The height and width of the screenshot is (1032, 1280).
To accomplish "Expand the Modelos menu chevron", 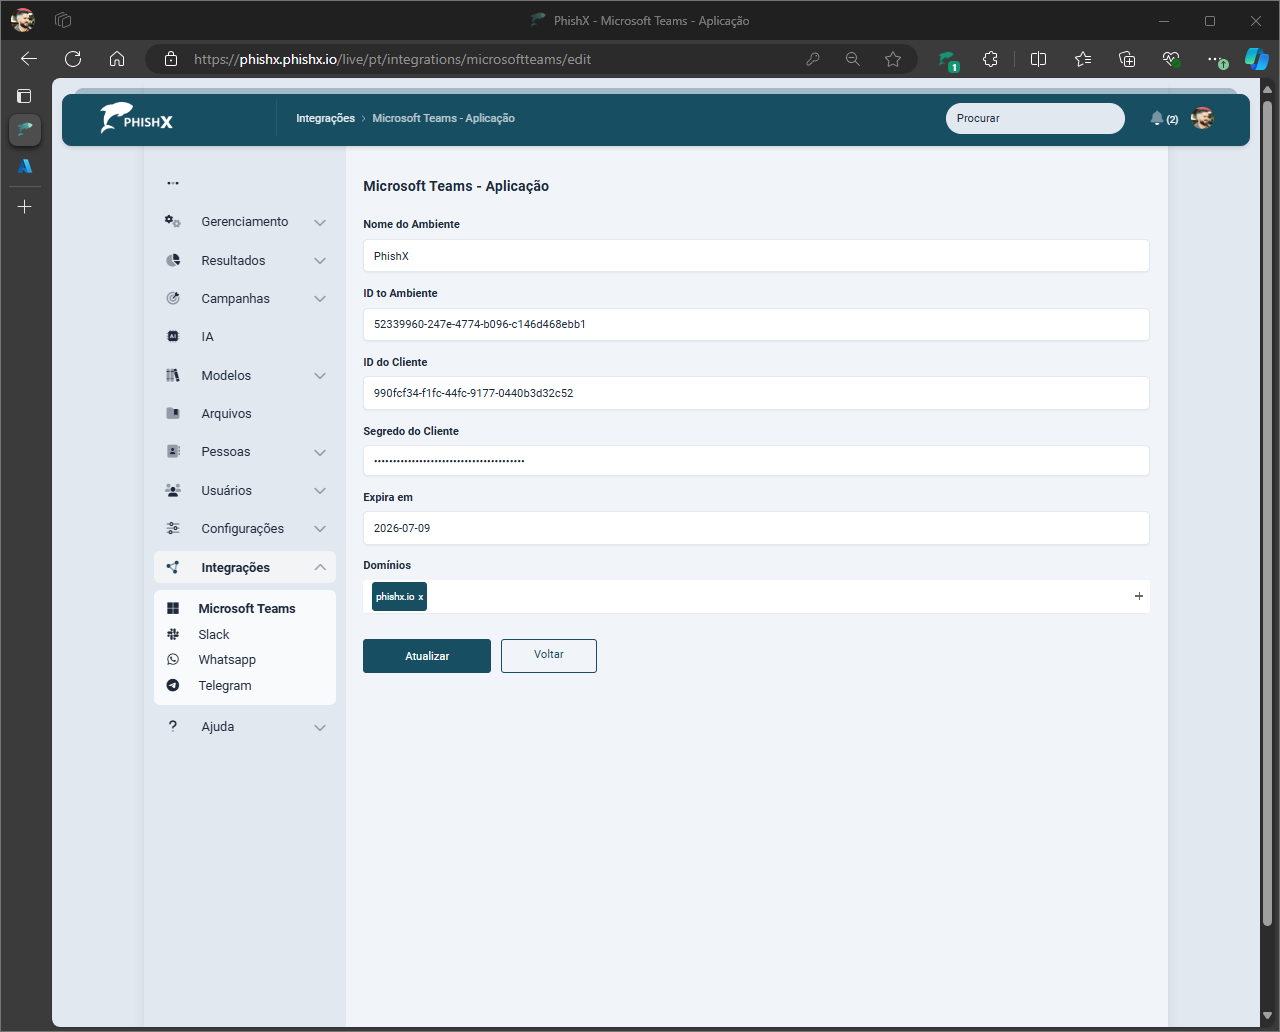I will 320,376.
